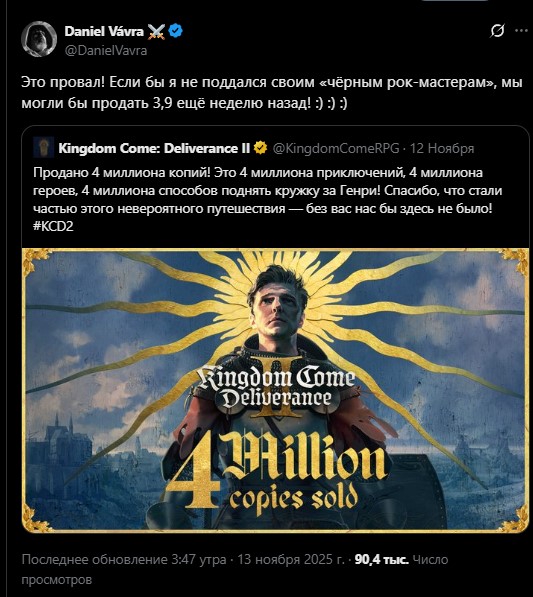Screen dimensions: 533x597
Task: Open Kingdom Come: Deliverance II avatar
Action: click(x=43, y=148)
